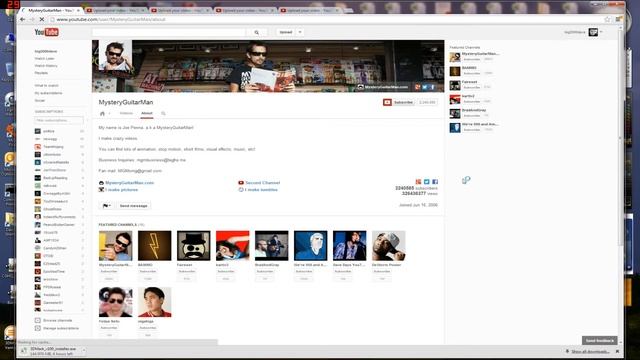Open the I make pictures link

121,190
